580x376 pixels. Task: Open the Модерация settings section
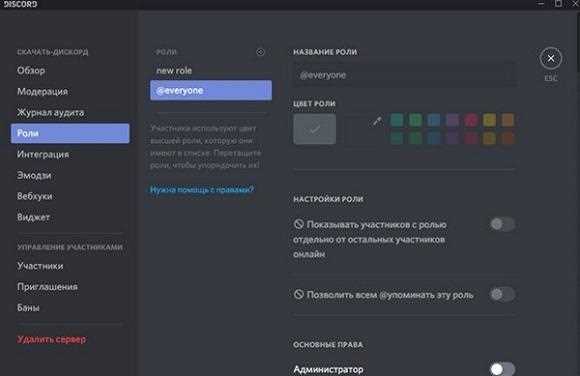[x=43, y=91]
